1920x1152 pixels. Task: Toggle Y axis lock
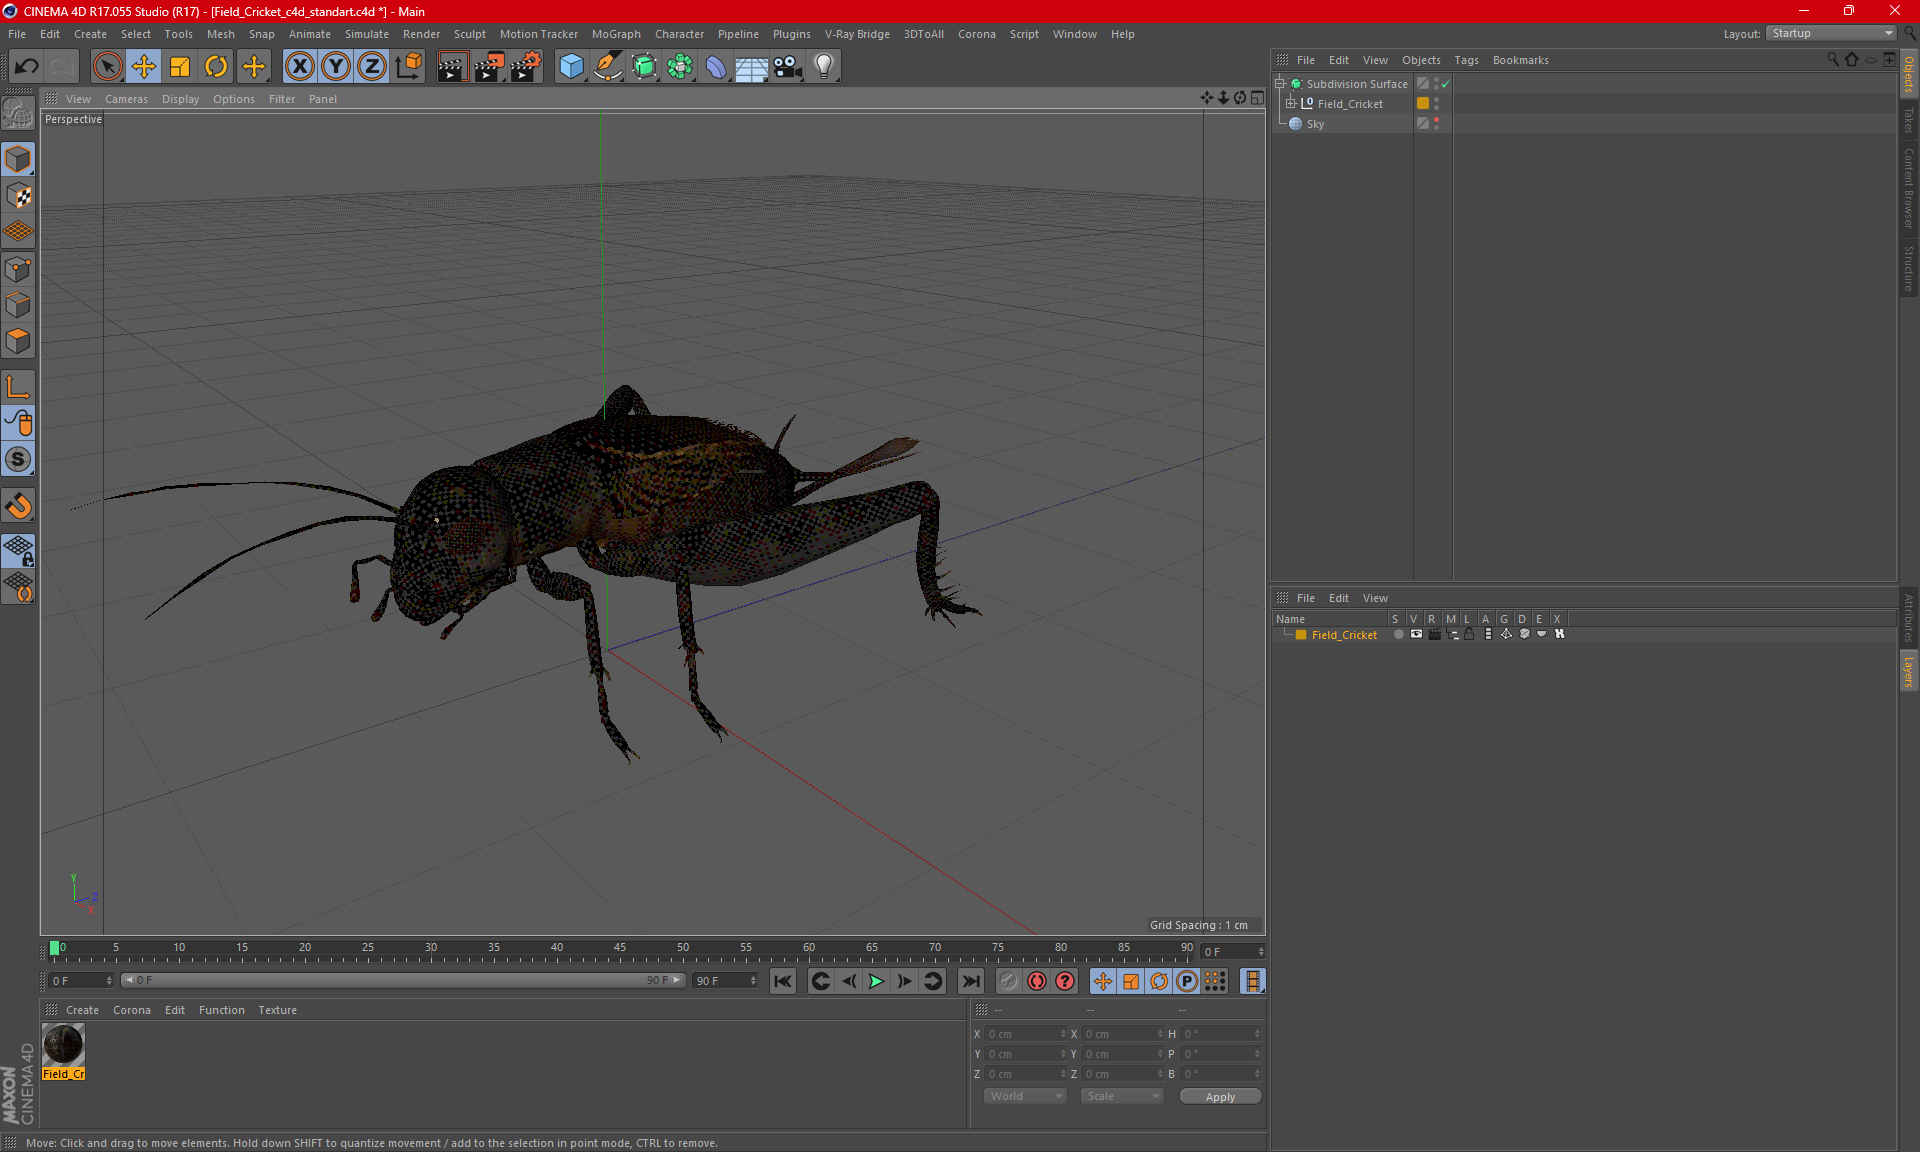click(336, 66)
